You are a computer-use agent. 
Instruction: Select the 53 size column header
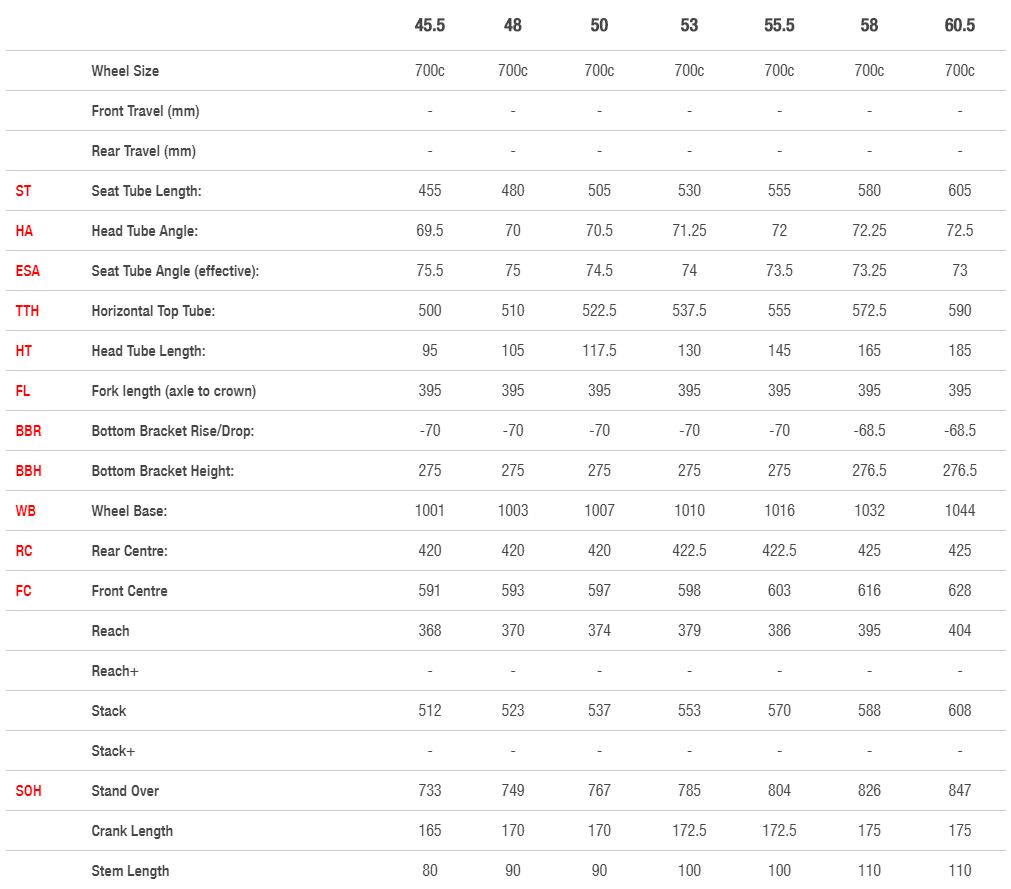(x=689, y=25)
